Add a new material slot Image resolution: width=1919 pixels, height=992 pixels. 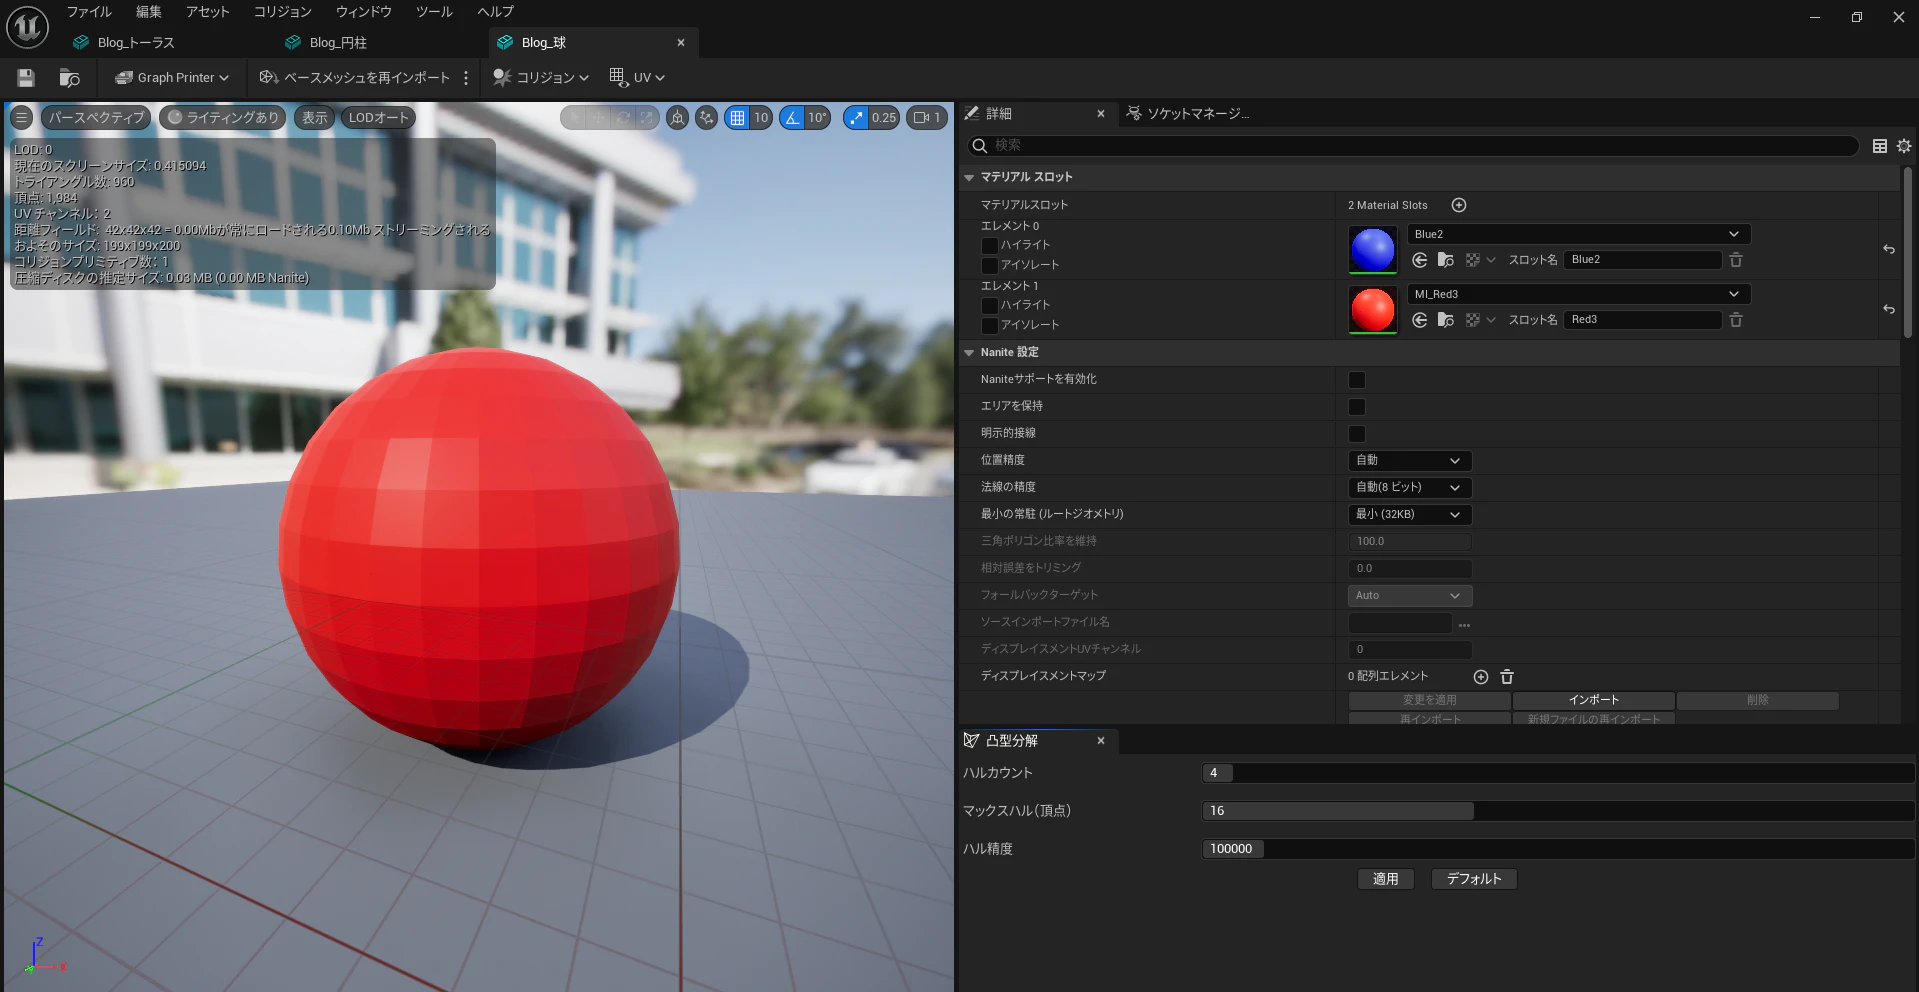(x=1459, y=205)
